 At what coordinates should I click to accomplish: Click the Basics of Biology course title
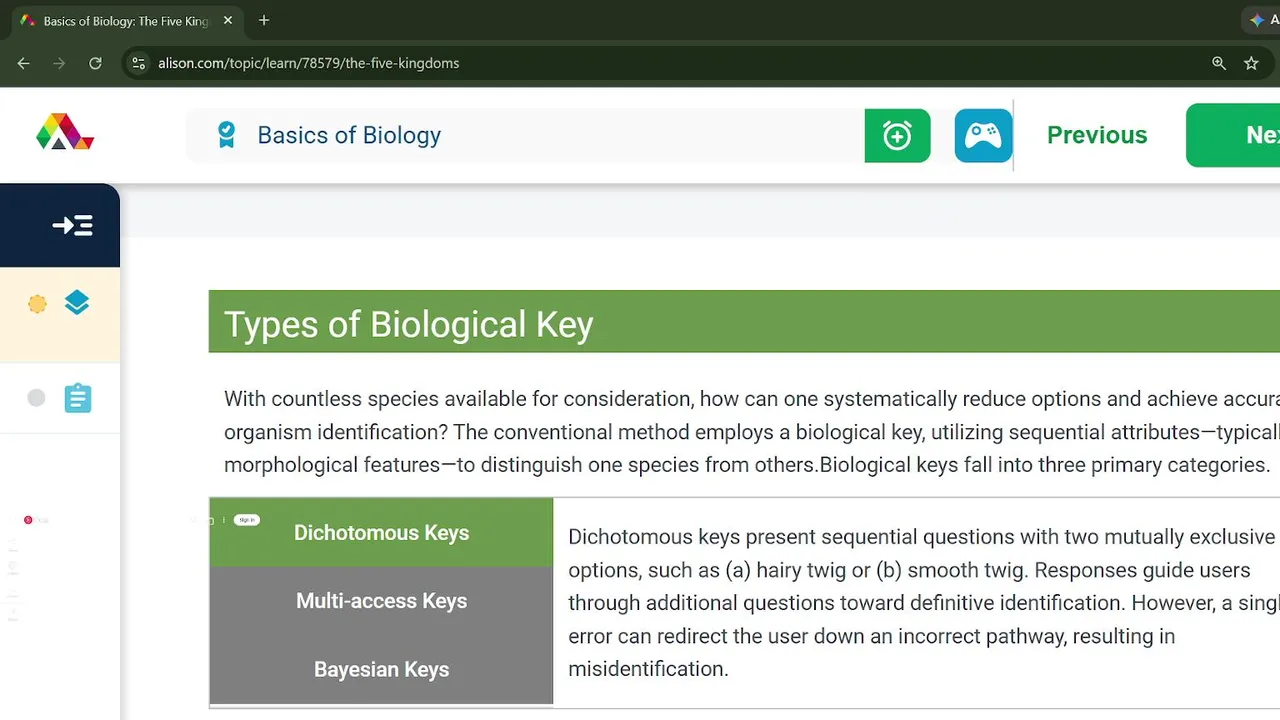coord(349,135)
